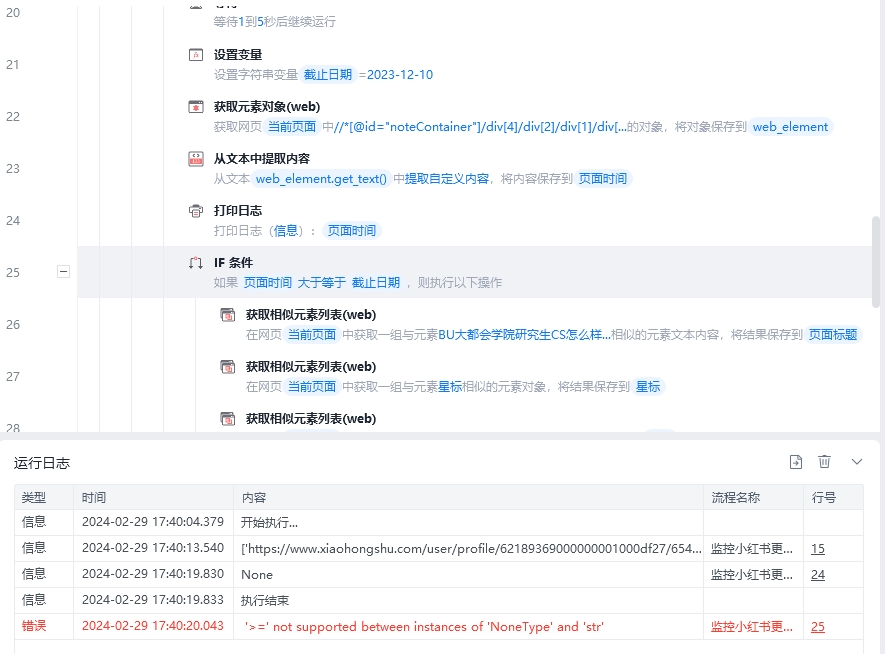Click the 当前页面 tag in row 27
Viewport: 885px width, 654px height.
tap(312, 387)
